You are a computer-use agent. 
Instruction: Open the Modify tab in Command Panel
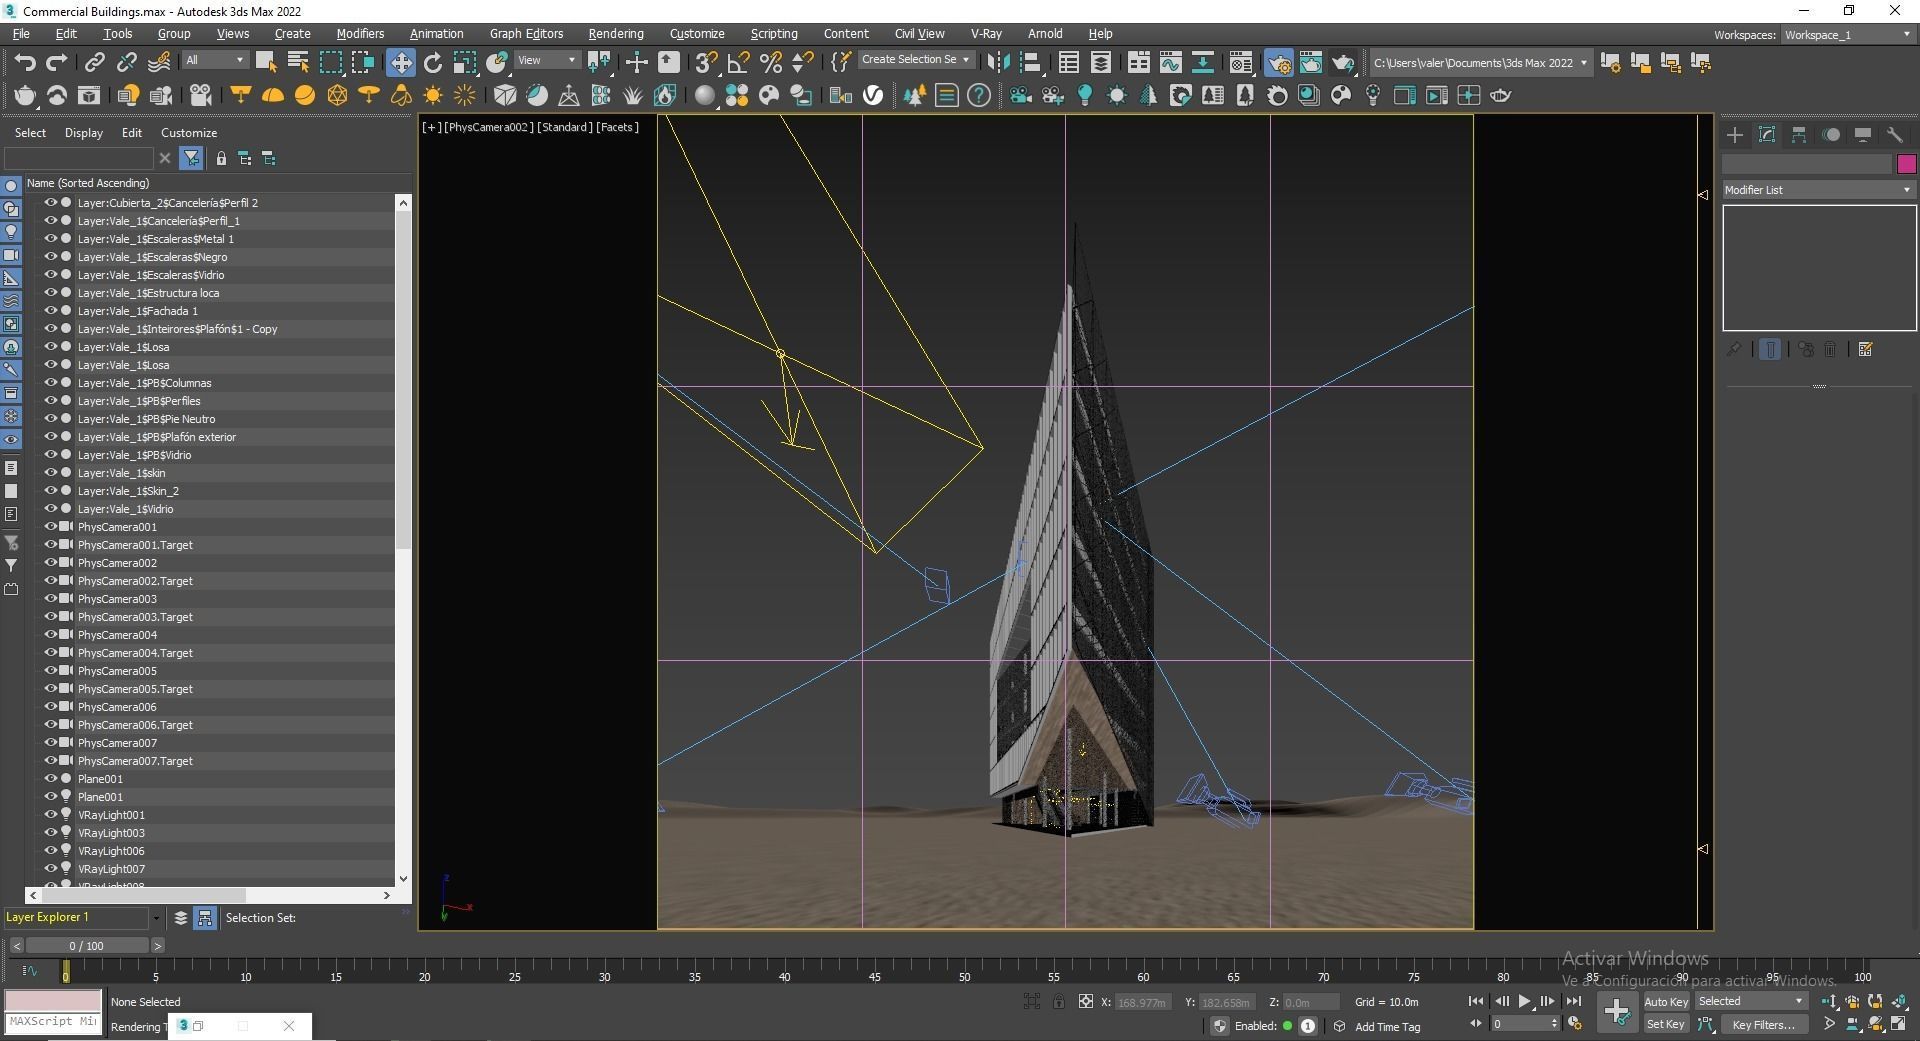(1767, 135)
